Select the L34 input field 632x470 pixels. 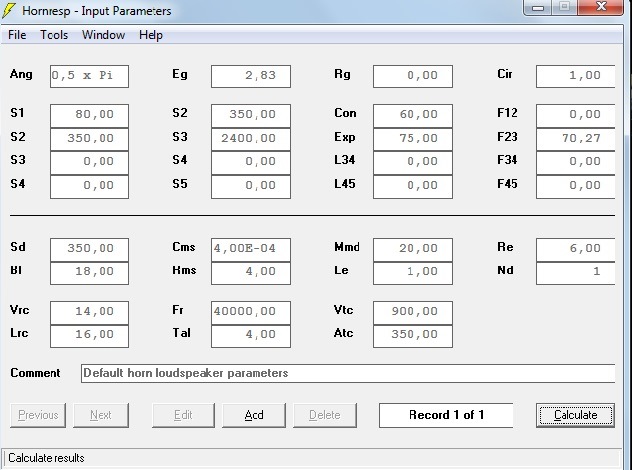(x=413, y=163)
